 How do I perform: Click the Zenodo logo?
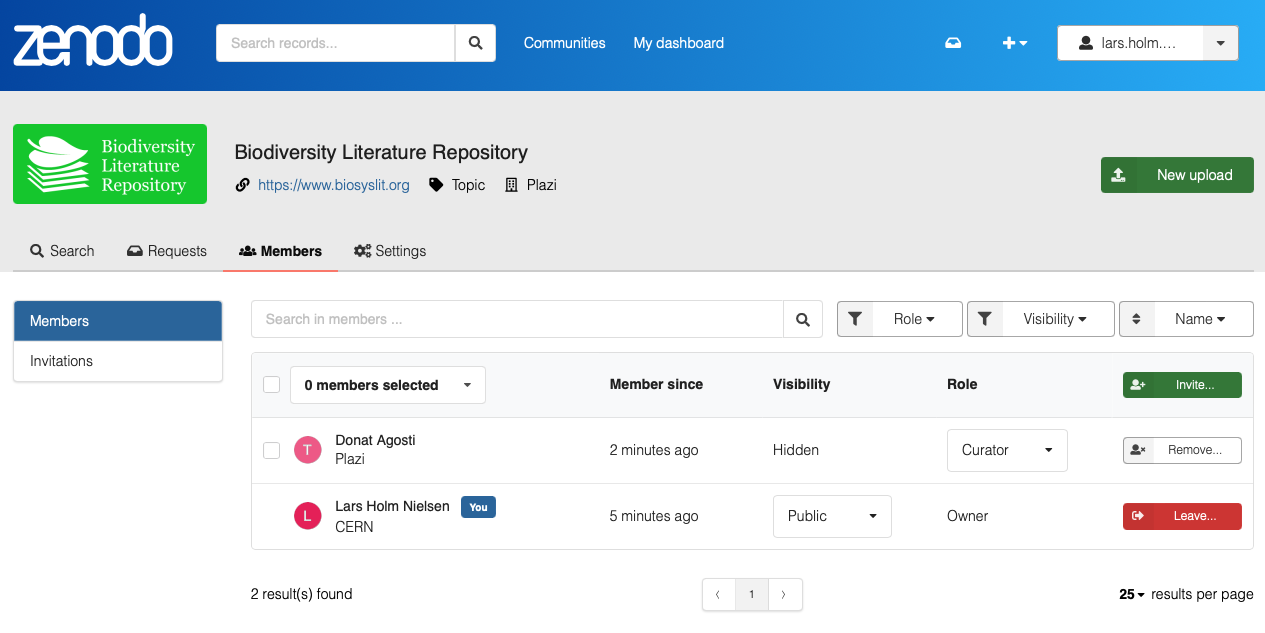[92, 42]
